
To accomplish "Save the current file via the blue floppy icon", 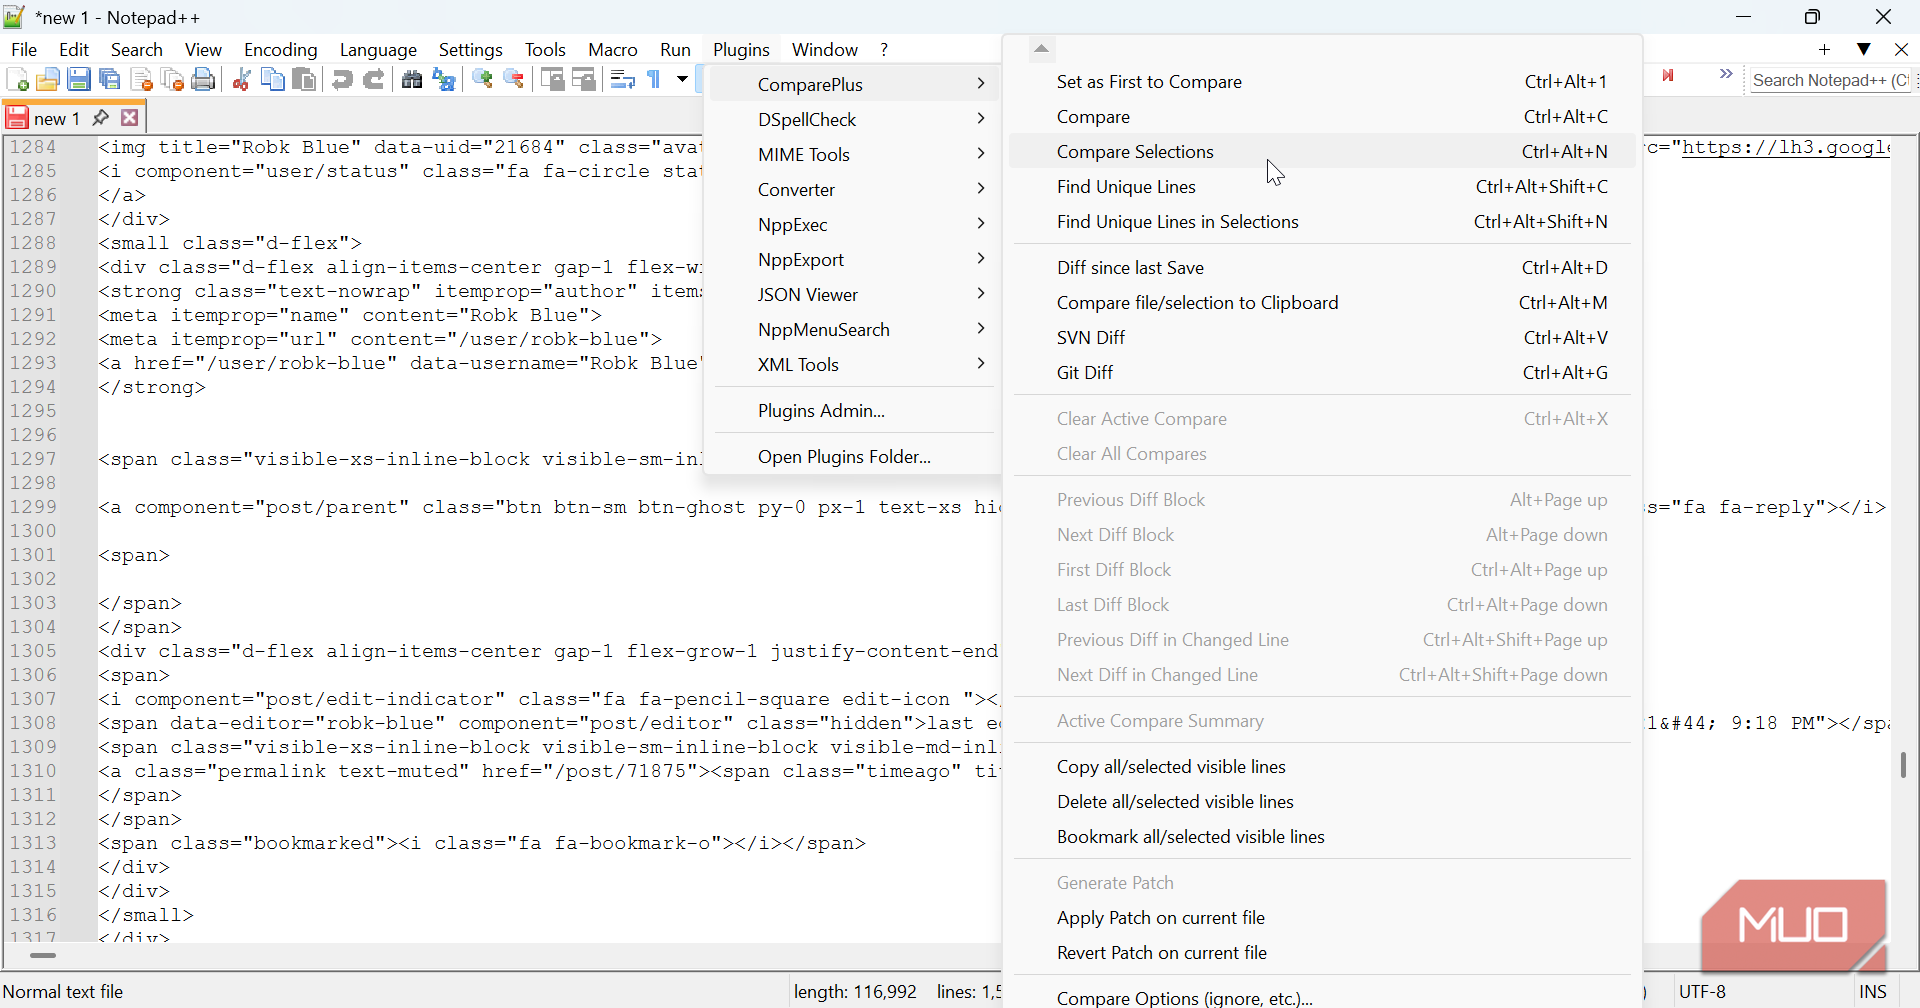I will [x=79, y=80].
